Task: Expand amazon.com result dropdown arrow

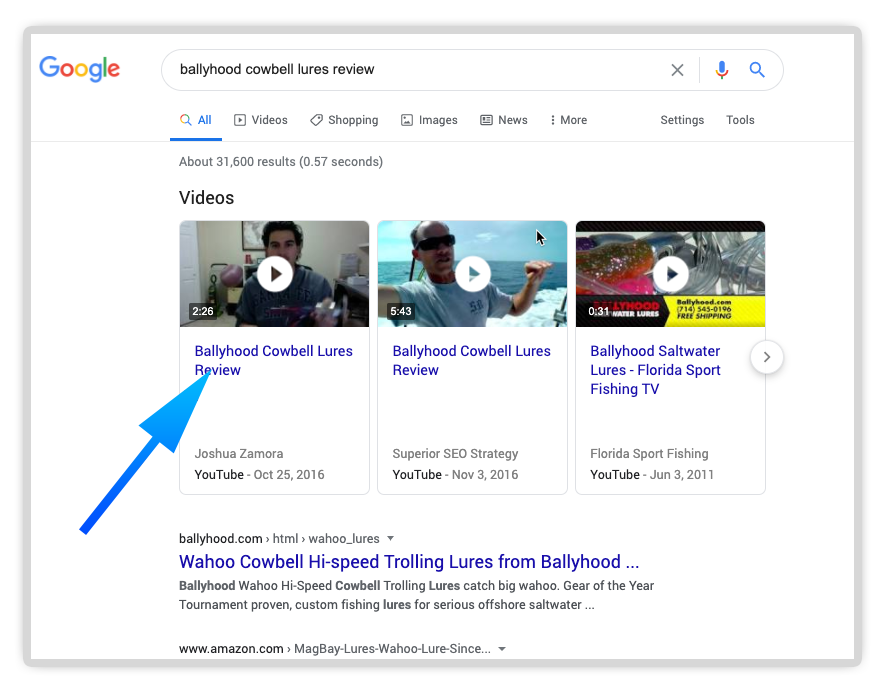Action: pos(502,649)
